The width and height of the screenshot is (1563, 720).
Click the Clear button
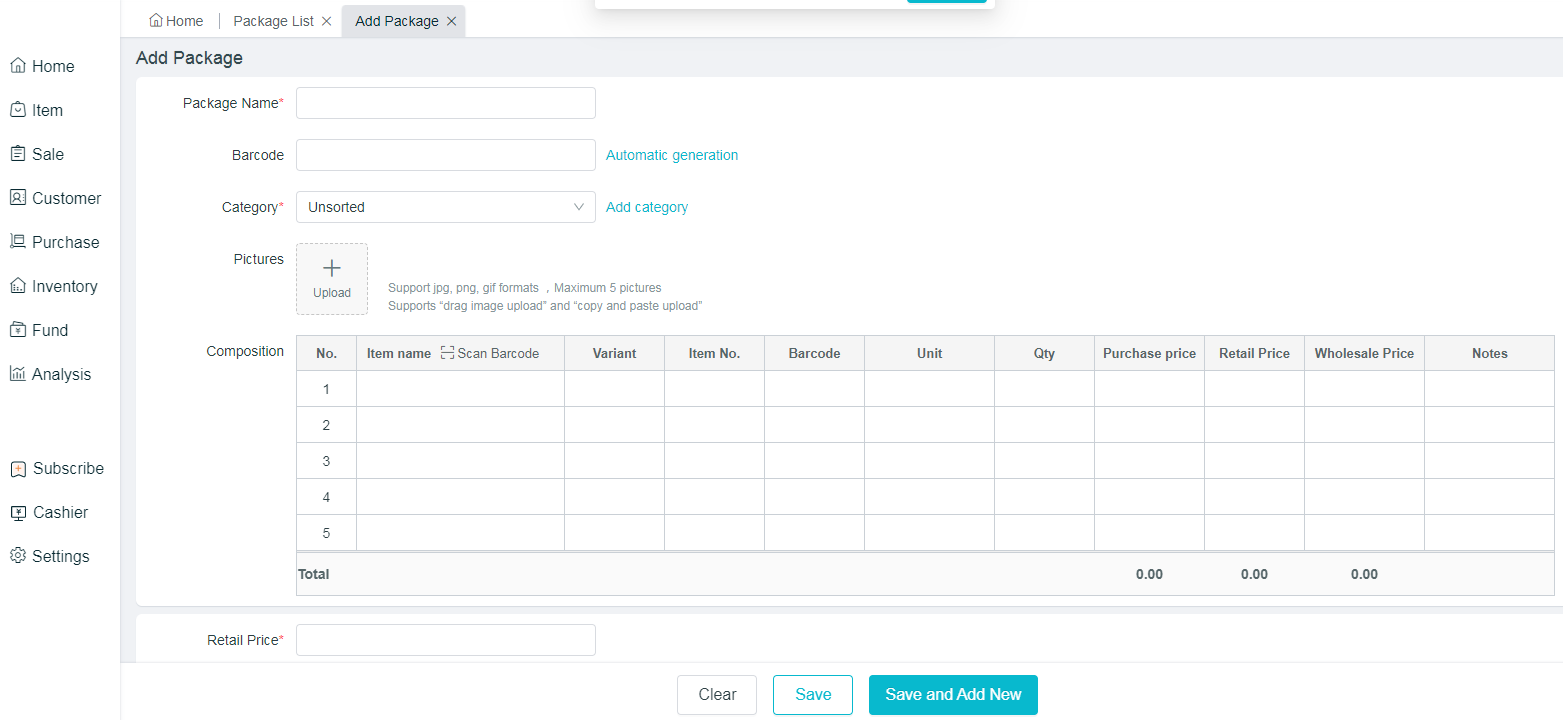click(x=717, y=695)
